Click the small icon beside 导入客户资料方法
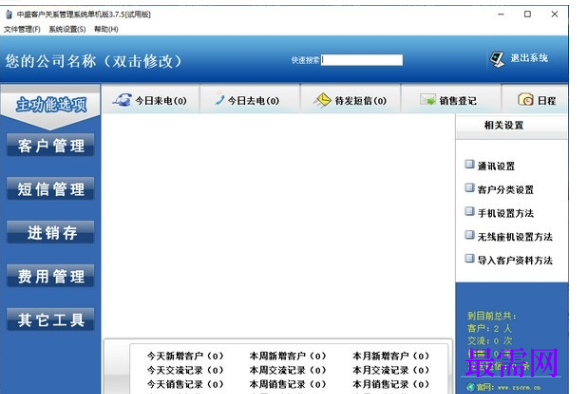The width and height of the screenshot is (577, 394). [x=469, y=258]
